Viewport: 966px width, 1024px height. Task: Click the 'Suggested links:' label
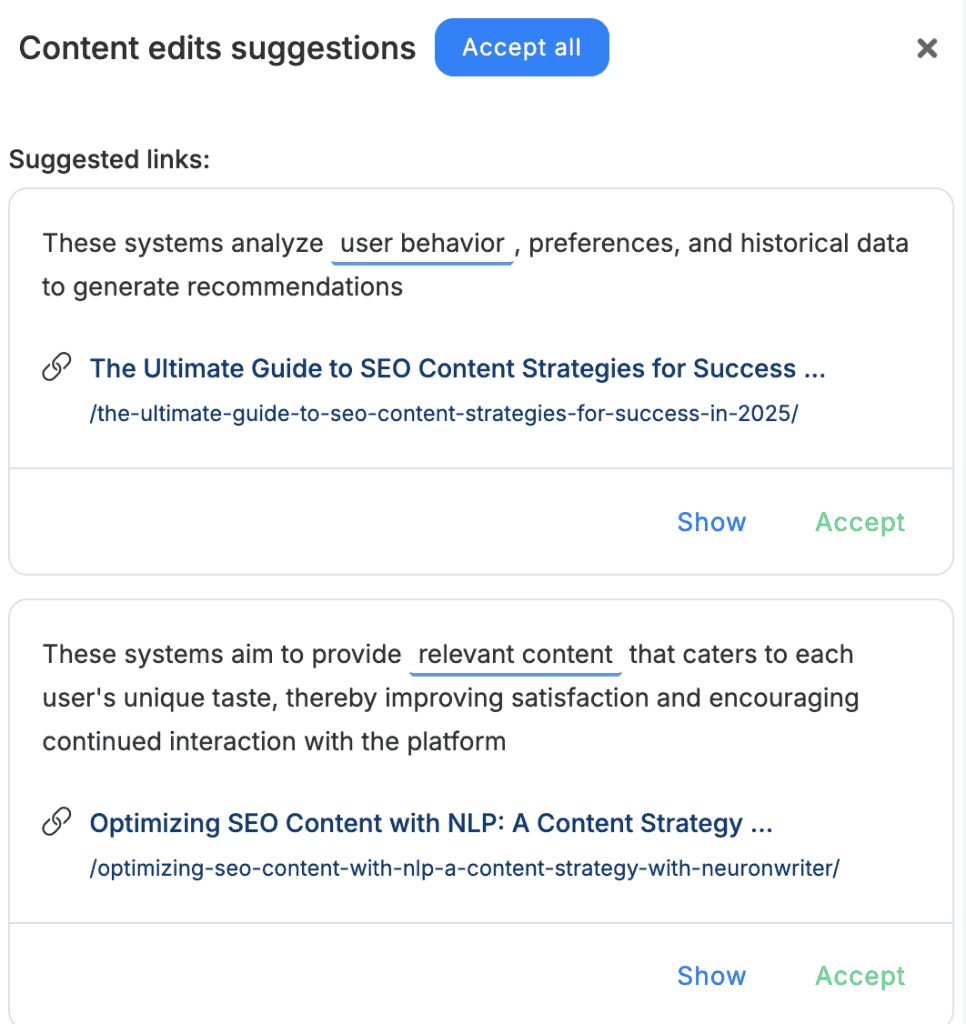pos(109,159)
